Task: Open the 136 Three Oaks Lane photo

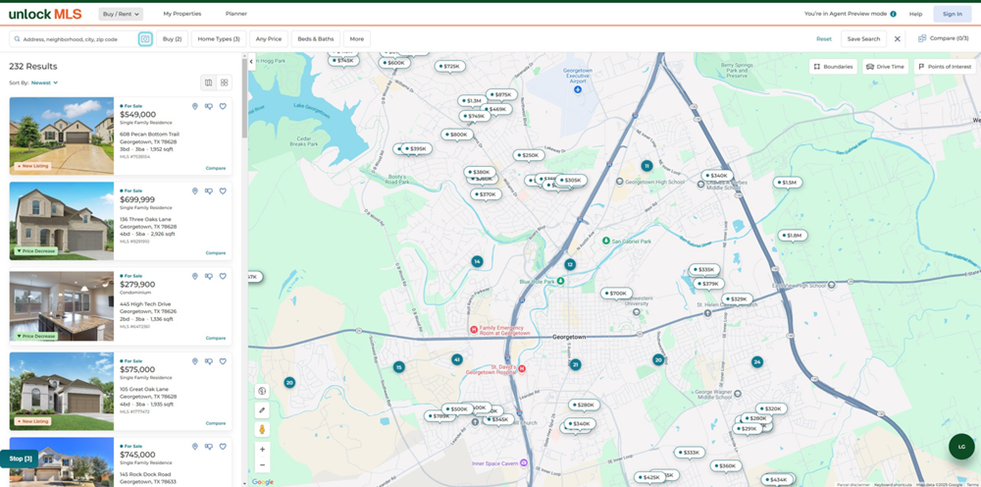Action: tap(61, 221)
